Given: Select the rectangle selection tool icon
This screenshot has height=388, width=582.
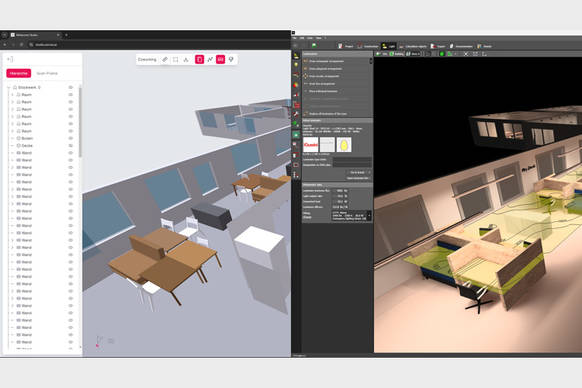Looking at the screenshot, I should coord(176,59).
